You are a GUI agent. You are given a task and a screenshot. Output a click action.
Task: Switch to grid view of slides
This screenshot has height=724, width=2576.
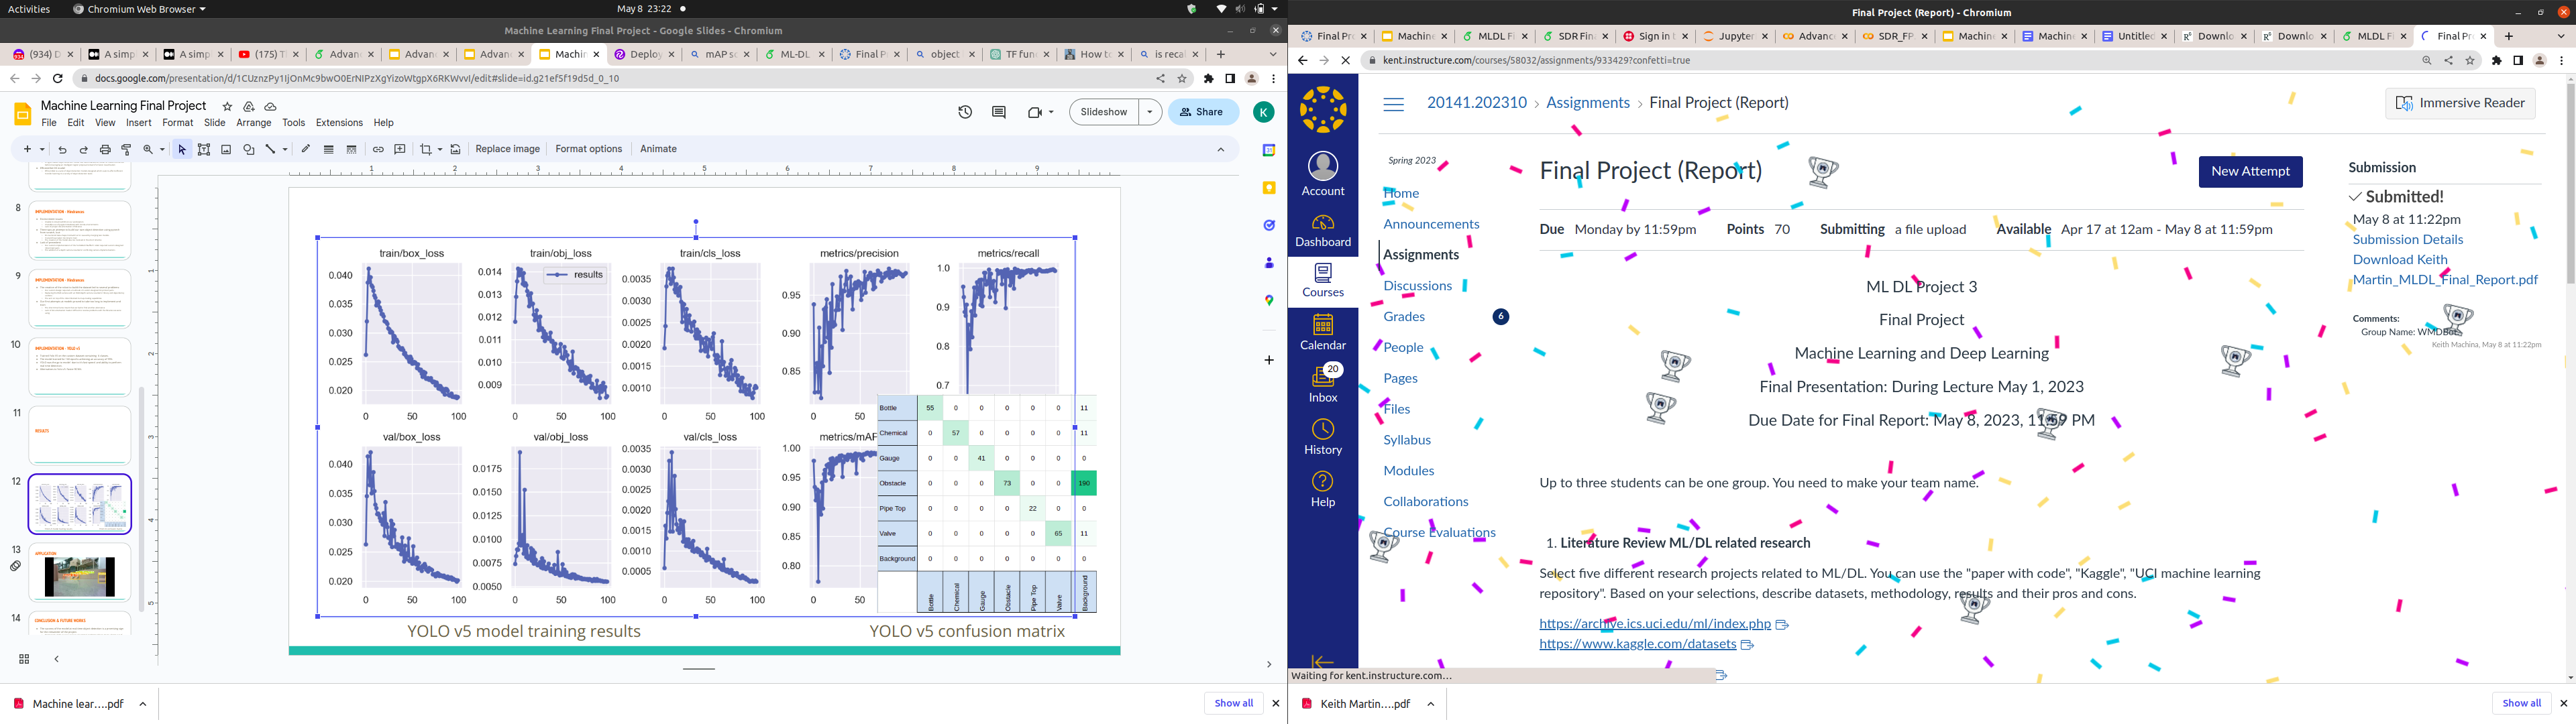[x=24, y=659]
